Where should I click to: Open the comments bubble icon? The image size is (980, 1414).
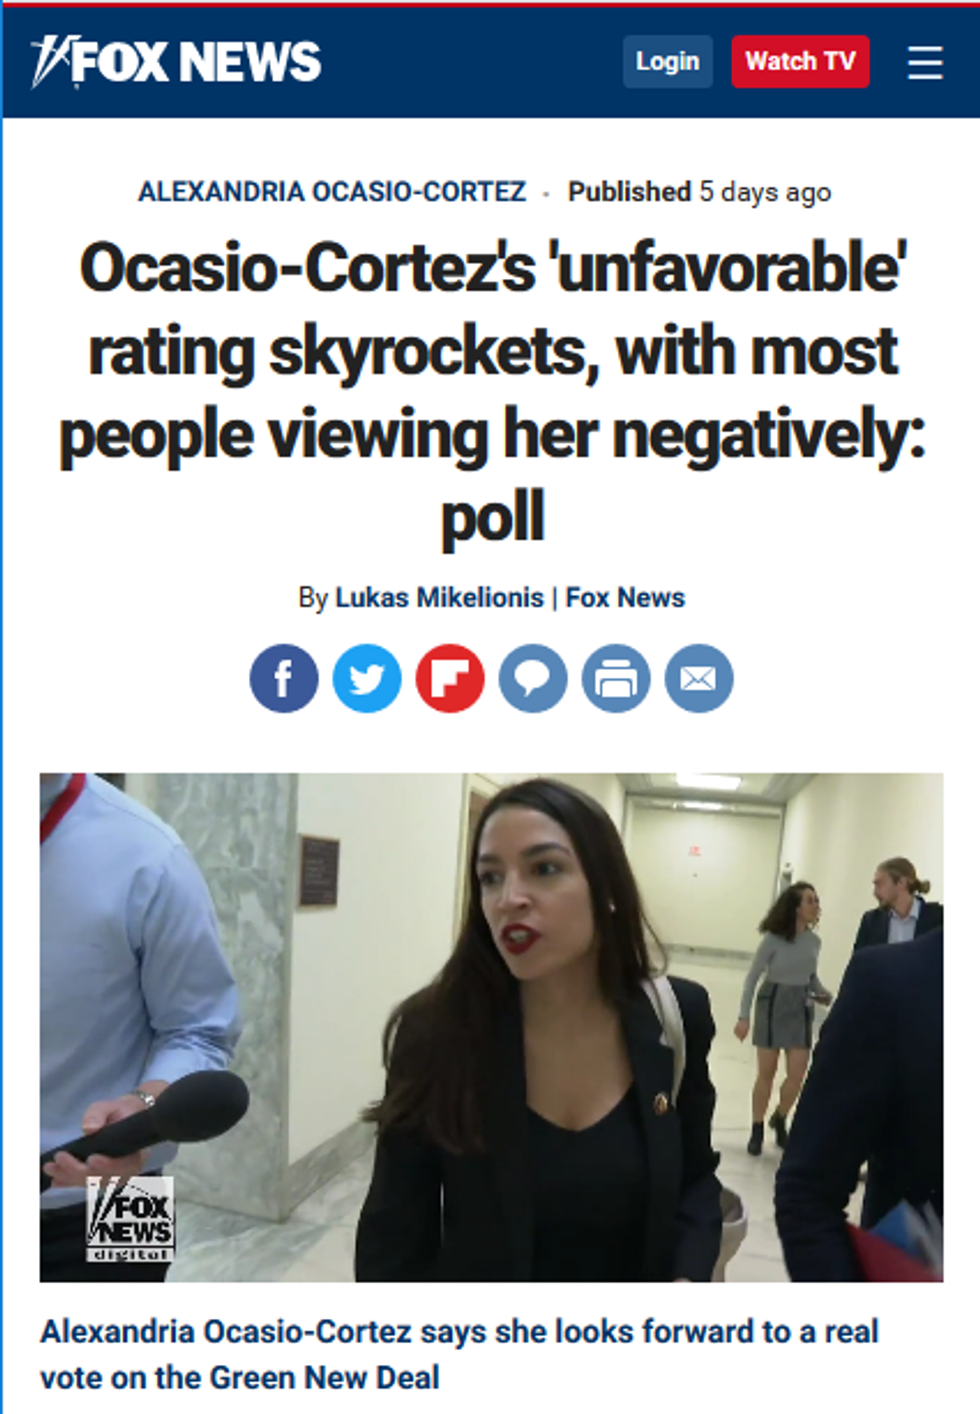click(533, 678)
